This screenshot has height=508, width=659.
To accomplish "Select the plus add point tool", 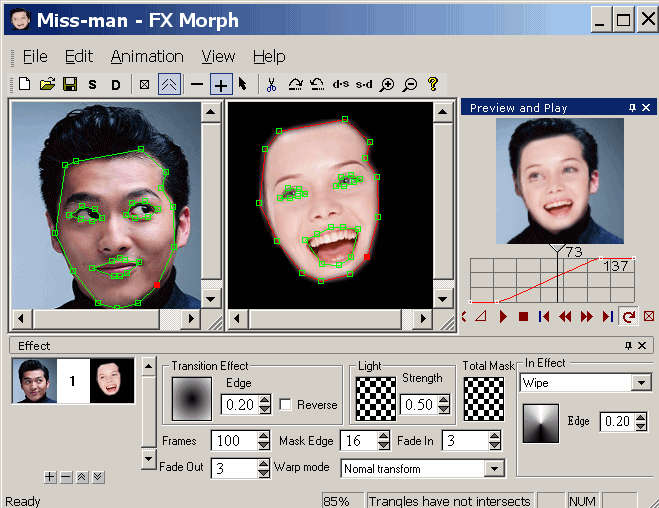I will [221, 84].
